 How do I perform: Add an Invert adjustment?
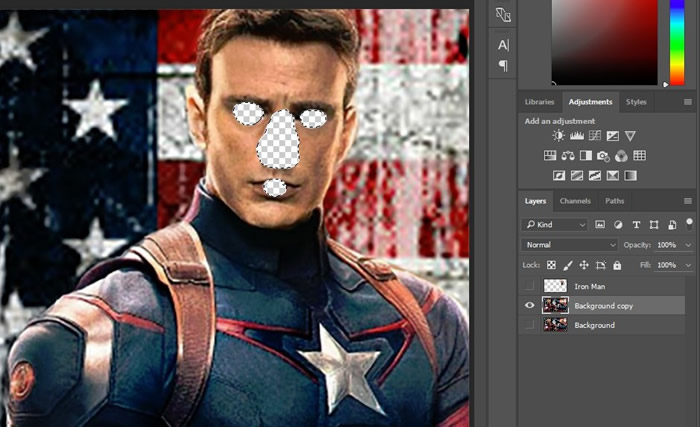pyautogui.click(x=559, y=176)
